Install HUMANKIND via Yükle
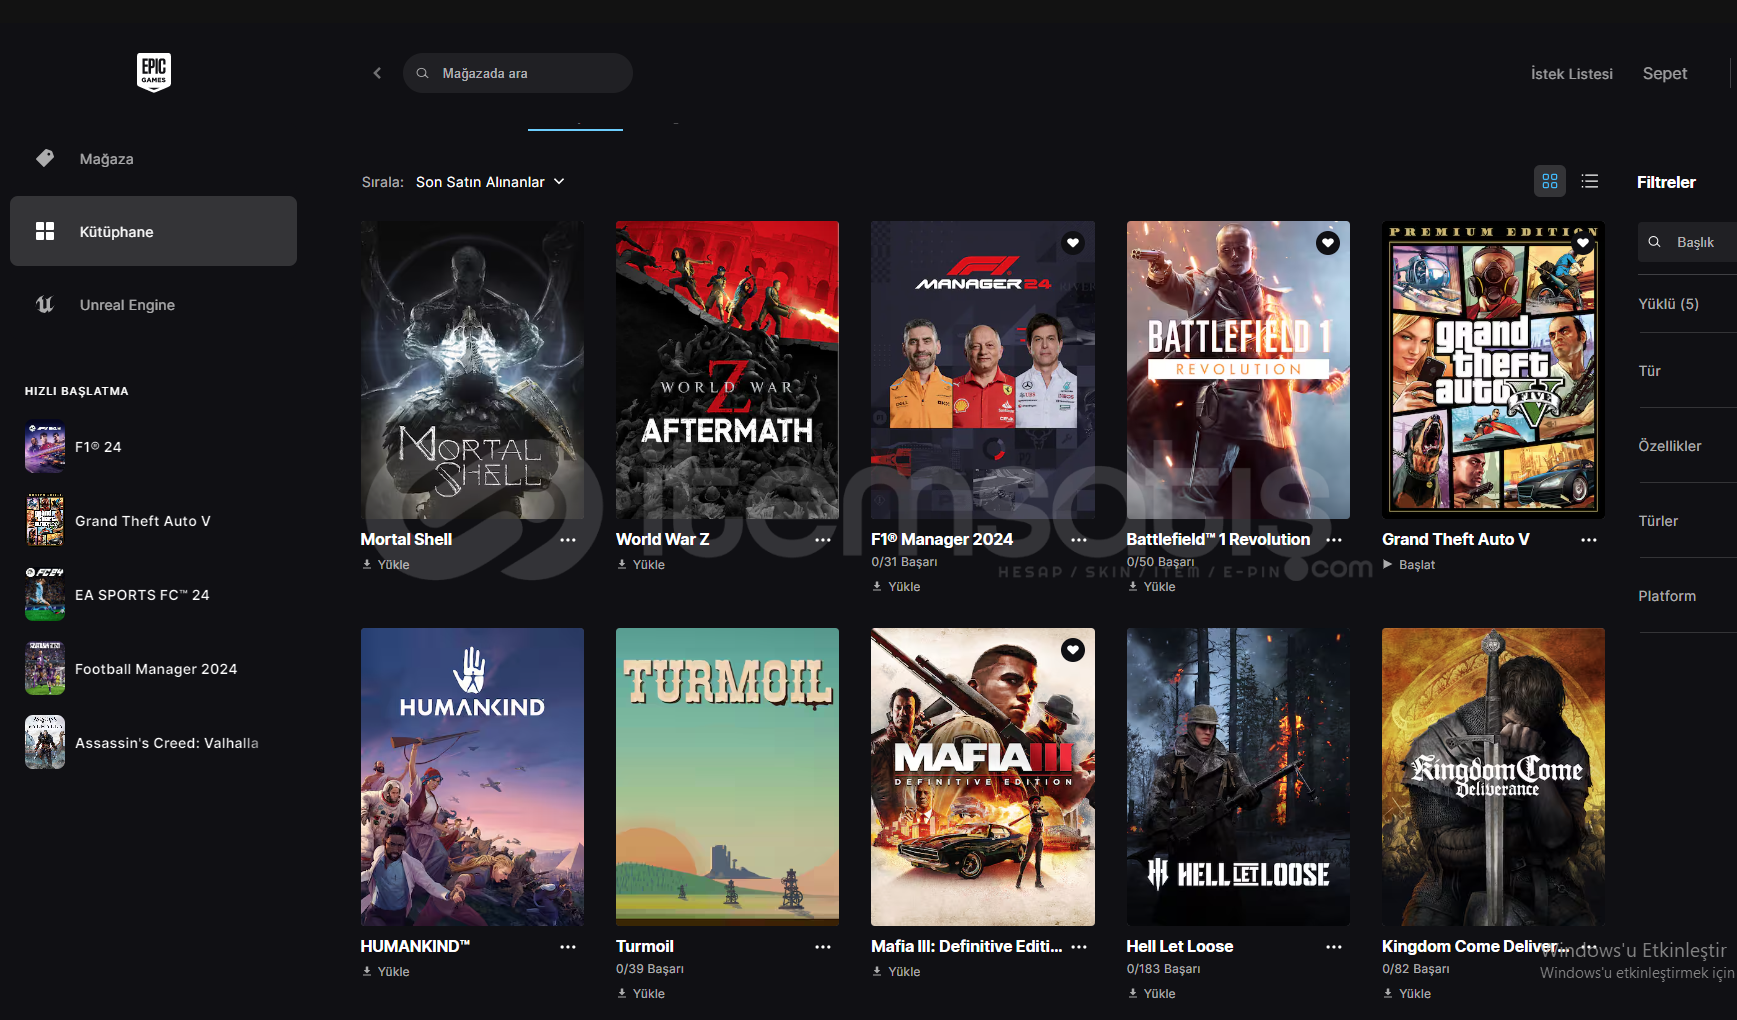This screenshot has width=1737, height=1020. (x=386, y=972)
